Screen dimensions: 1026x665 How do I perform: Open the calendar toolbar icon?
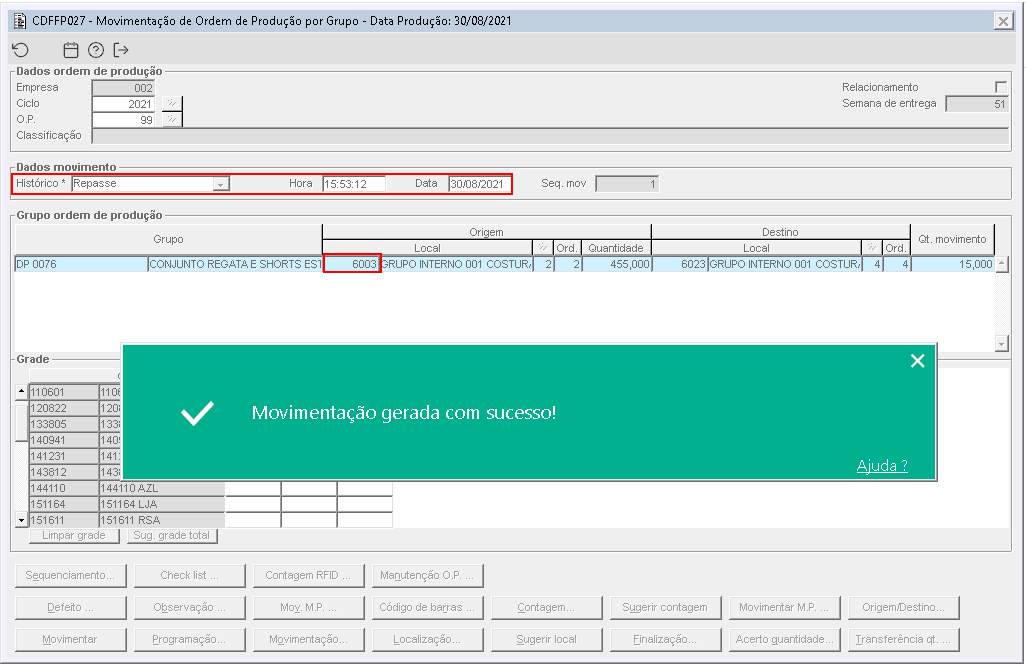click(x=71, y=50)
